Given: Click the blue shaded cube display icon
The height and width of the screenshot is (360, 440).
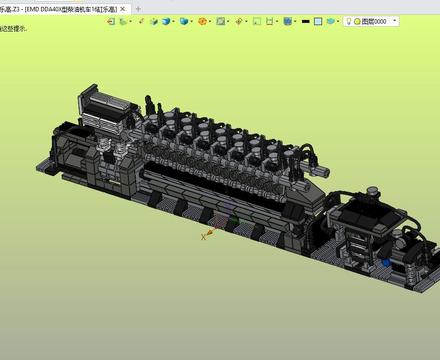Looking at the screenshot, I should 166,21.
